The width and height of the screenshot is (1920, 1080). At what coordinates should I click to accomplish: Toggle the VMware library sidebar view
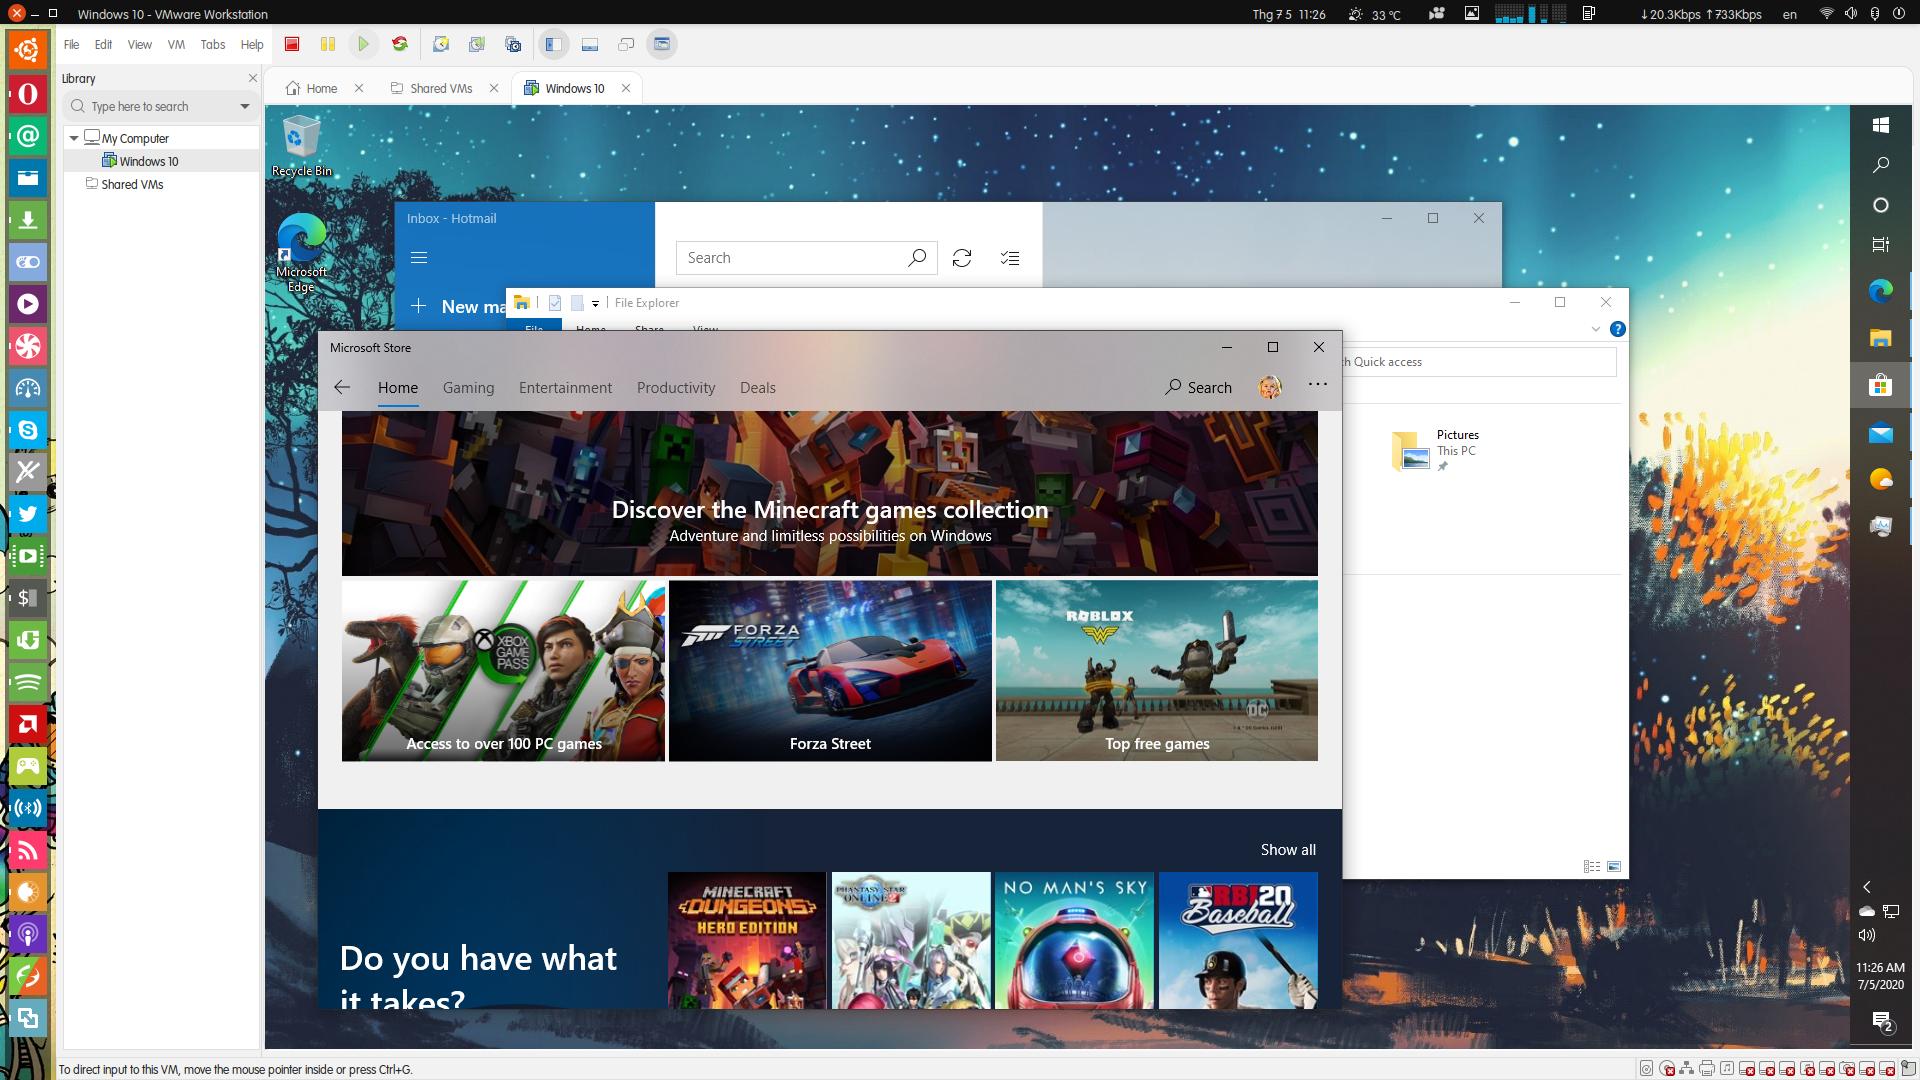553,44
